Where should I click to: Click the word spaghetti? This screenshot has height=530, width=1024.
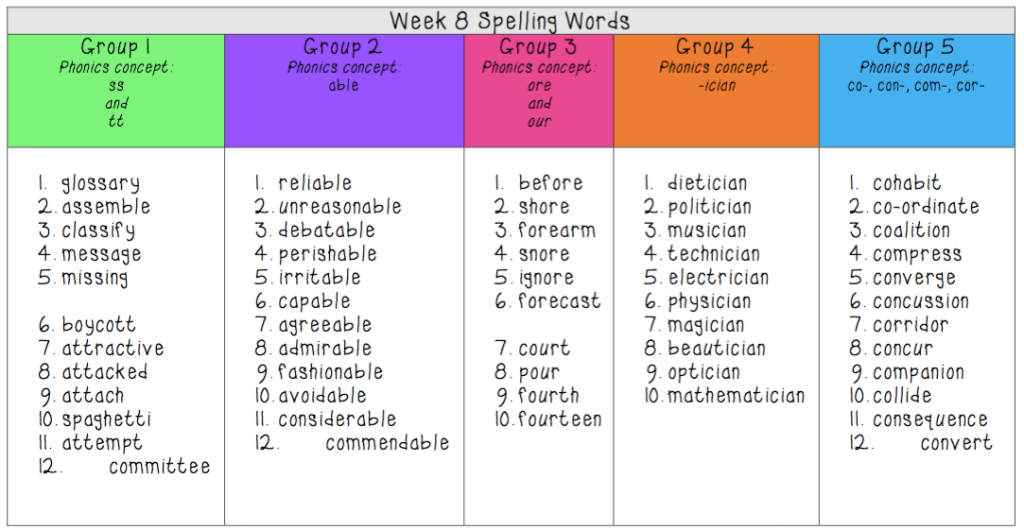(107, 420)
